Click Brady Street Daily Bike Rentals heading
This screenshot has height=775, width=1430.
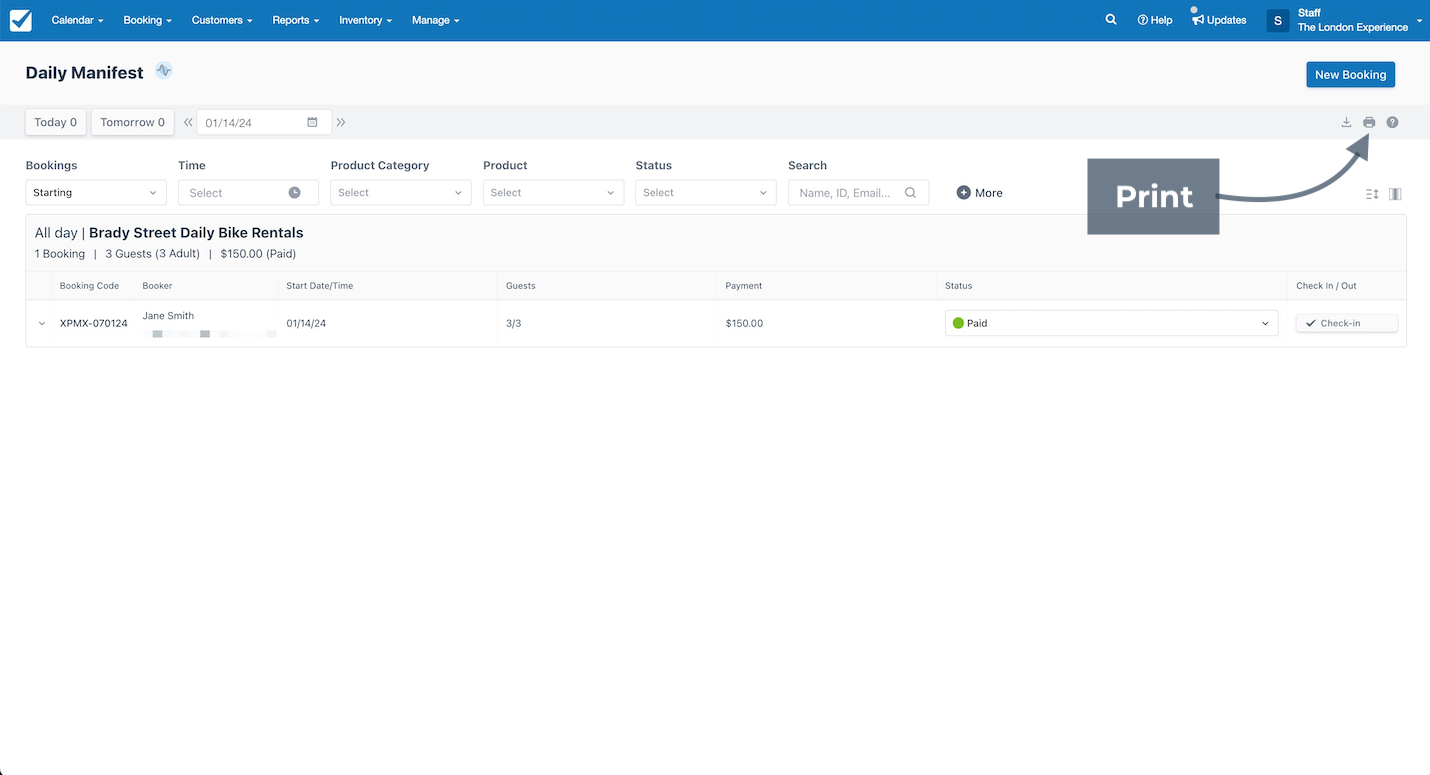[196, 233]
